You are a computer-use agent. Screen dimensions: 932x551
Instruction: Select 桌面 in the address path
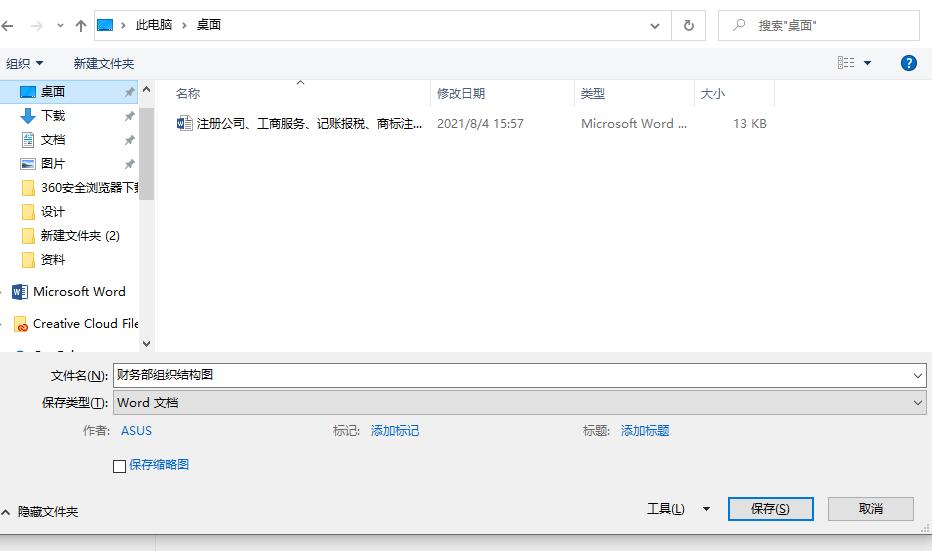coord(209,25)
